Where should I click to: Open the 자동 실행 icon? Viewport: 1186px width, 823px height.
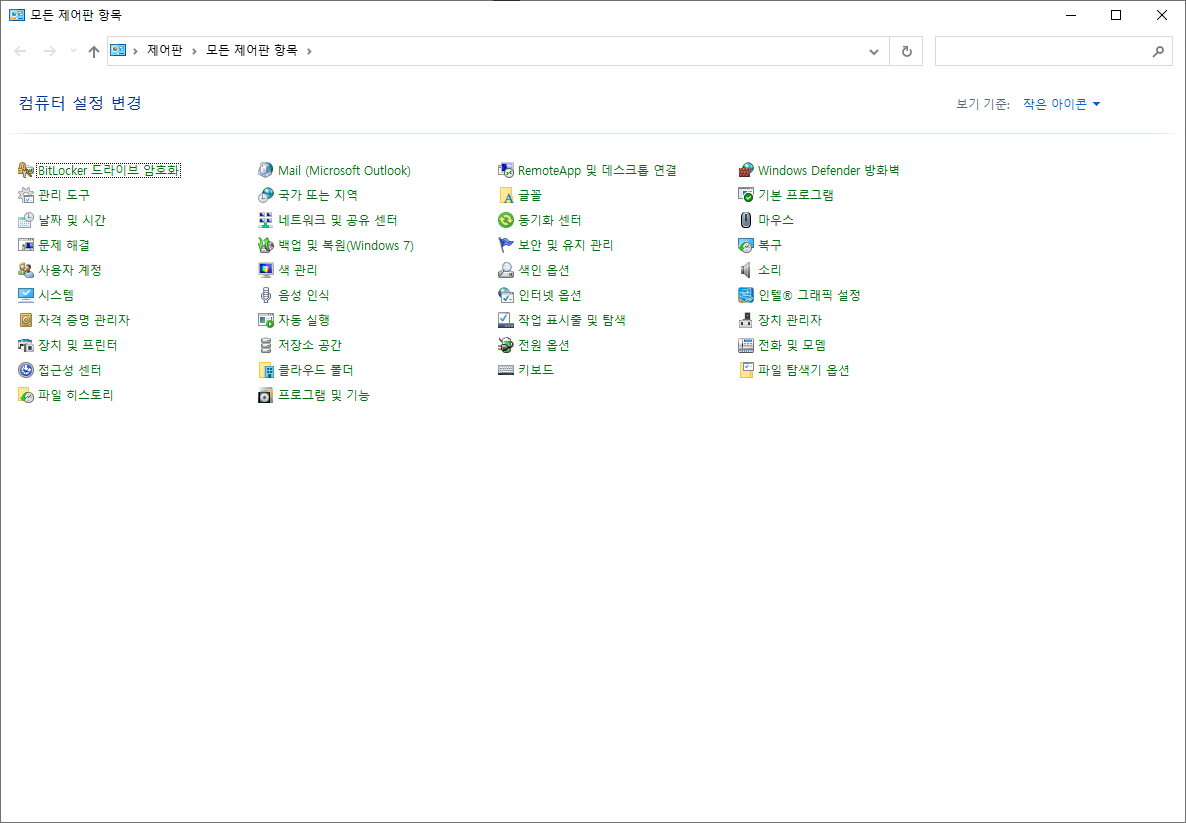[265, 320]
